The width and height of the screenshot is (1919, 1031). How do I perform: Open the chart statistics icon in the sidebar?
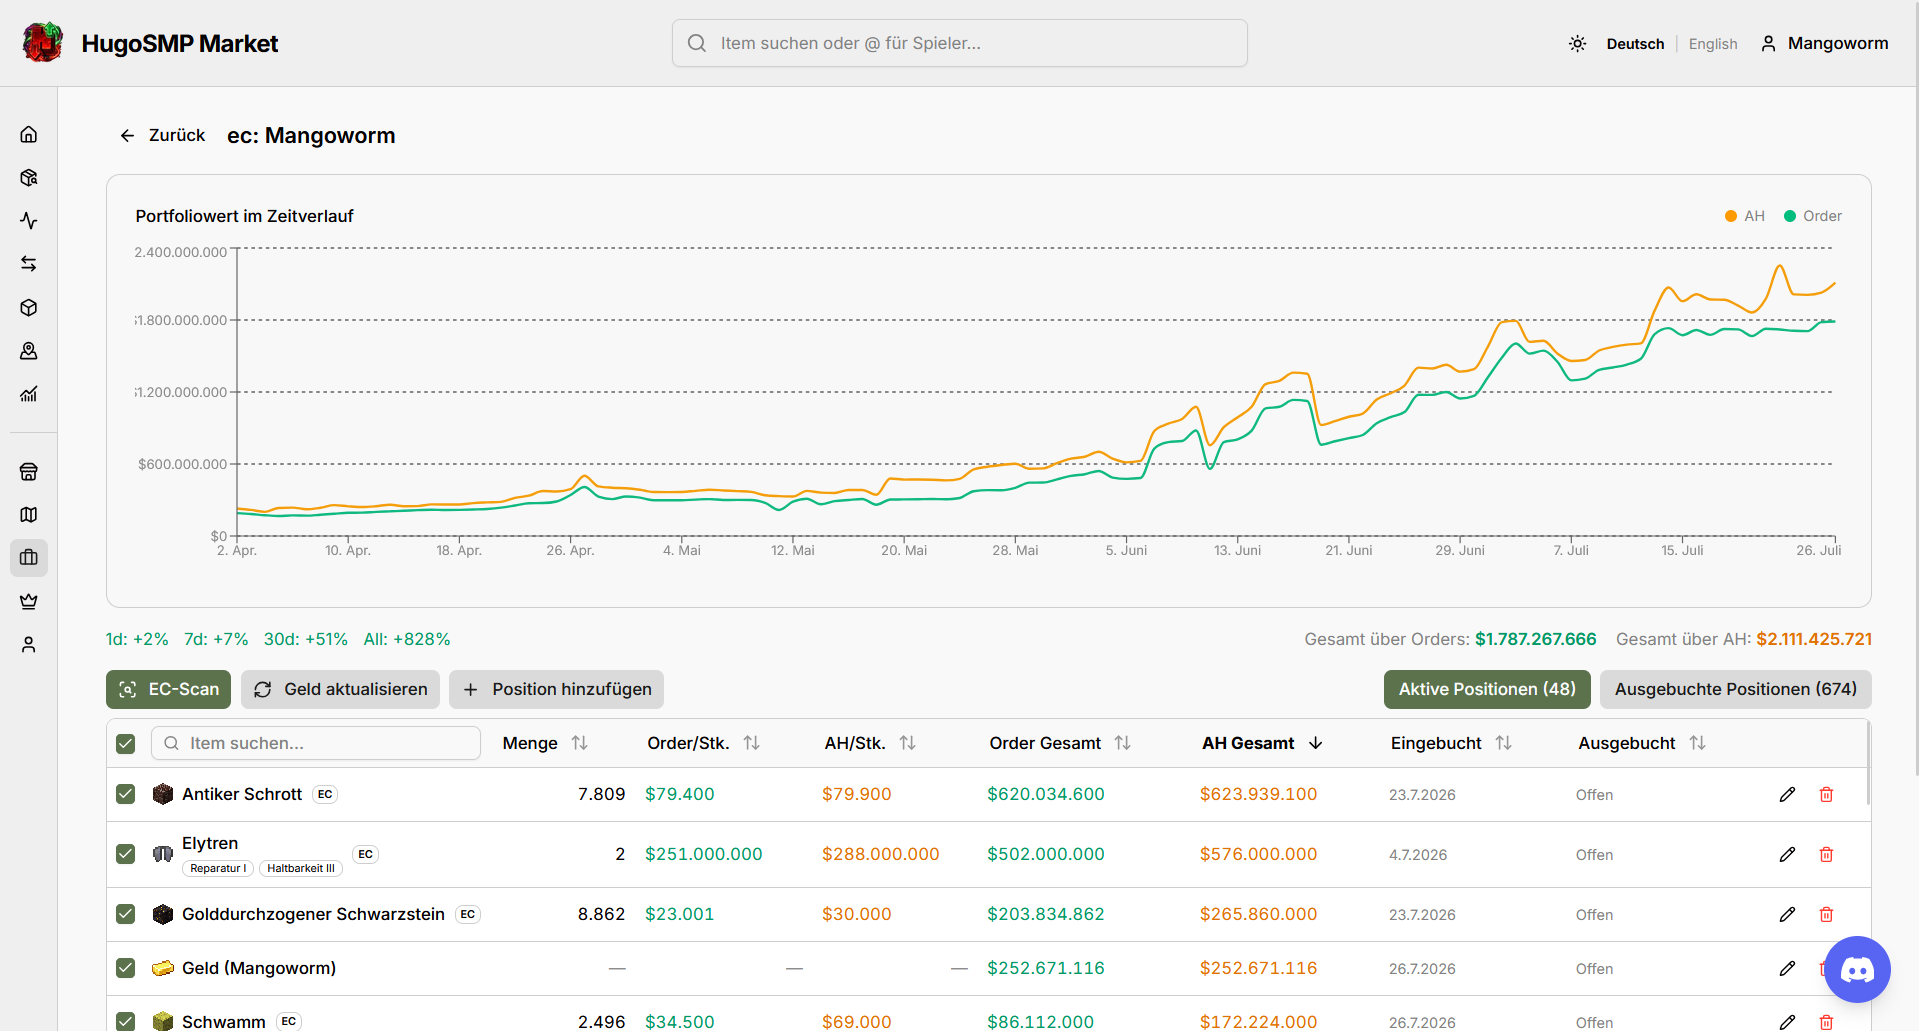coord(29,394)
